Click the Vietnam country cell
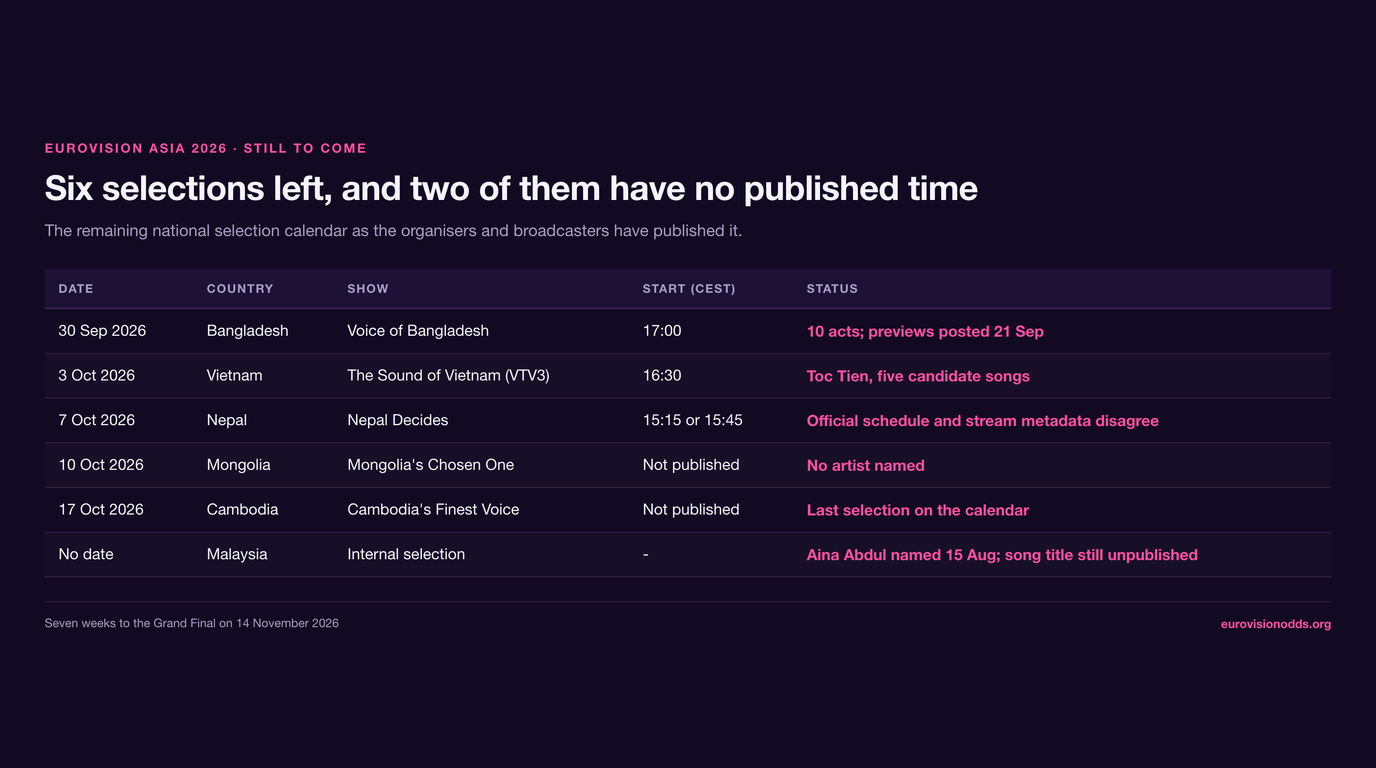 click(234, 376)
